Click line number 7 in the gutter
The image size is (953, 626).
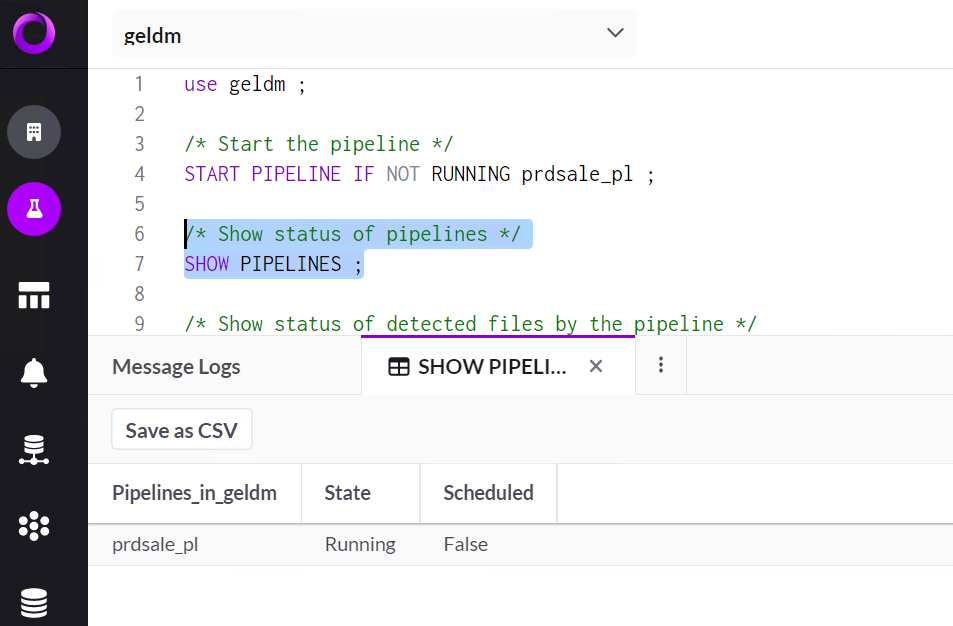(139, 264)
